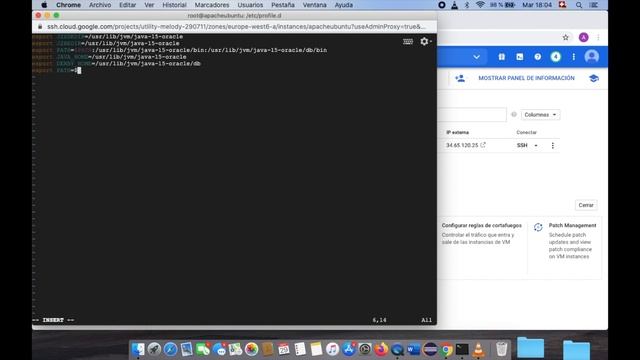Open Calendar from the Dock
This screenshot has width=640, height=360.
284,349
